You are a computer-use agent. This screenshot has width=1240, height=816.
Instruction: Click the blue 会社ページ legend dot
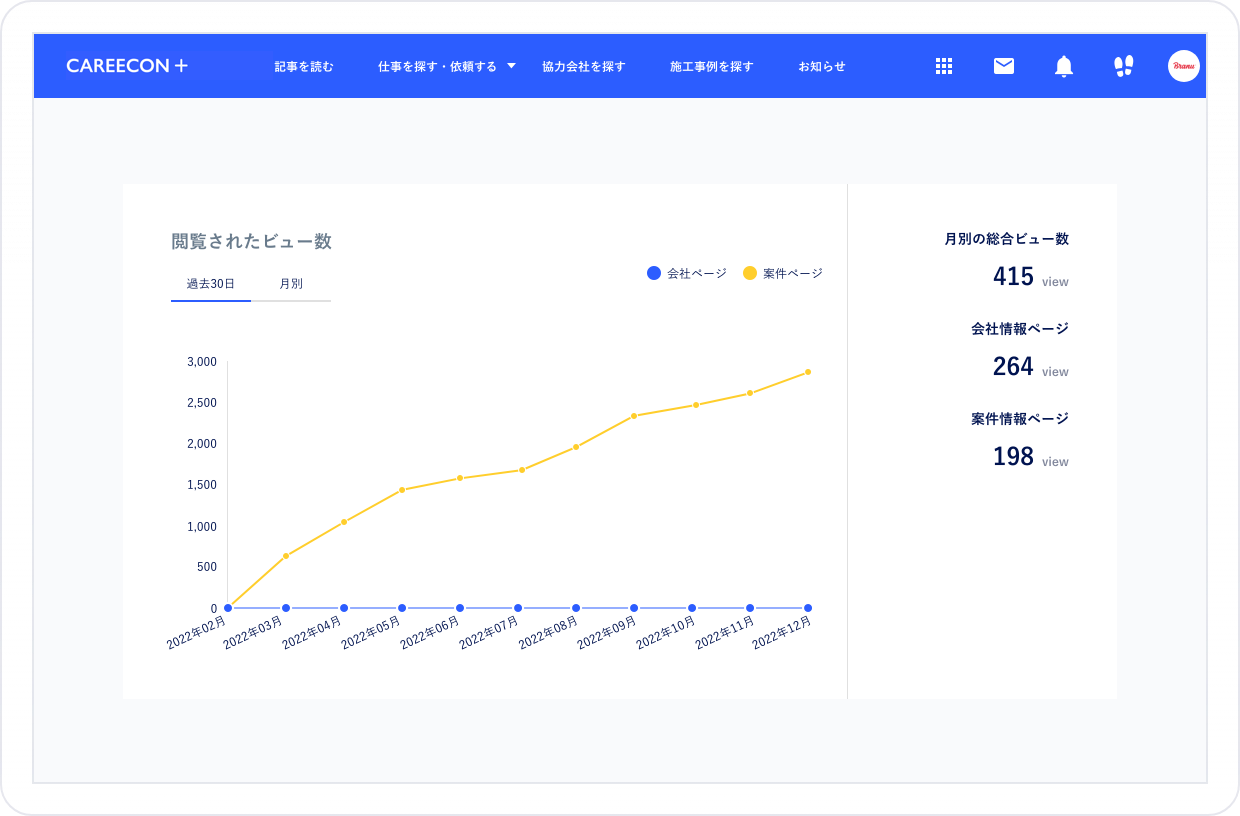[x=653, y=272]
